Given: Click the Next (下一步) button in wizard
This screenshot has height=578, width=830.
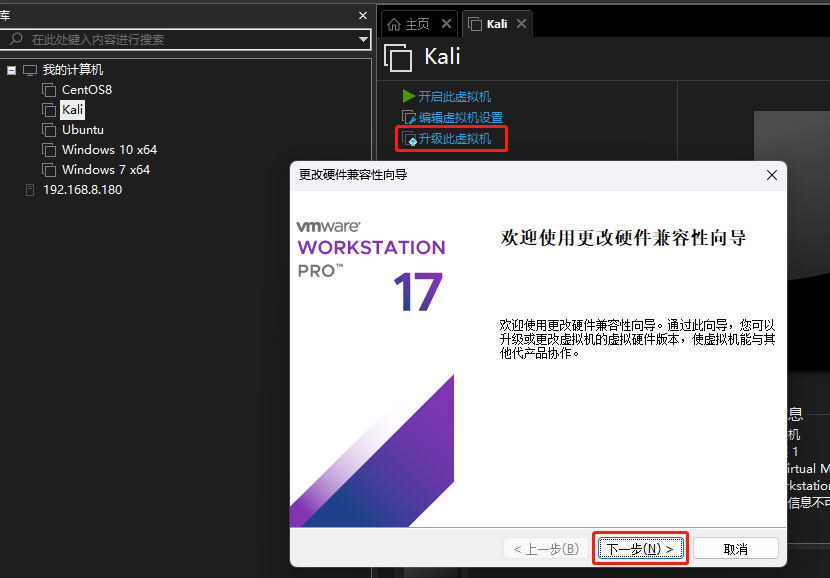Looking at the screenshot, I should tap(640, 548).
